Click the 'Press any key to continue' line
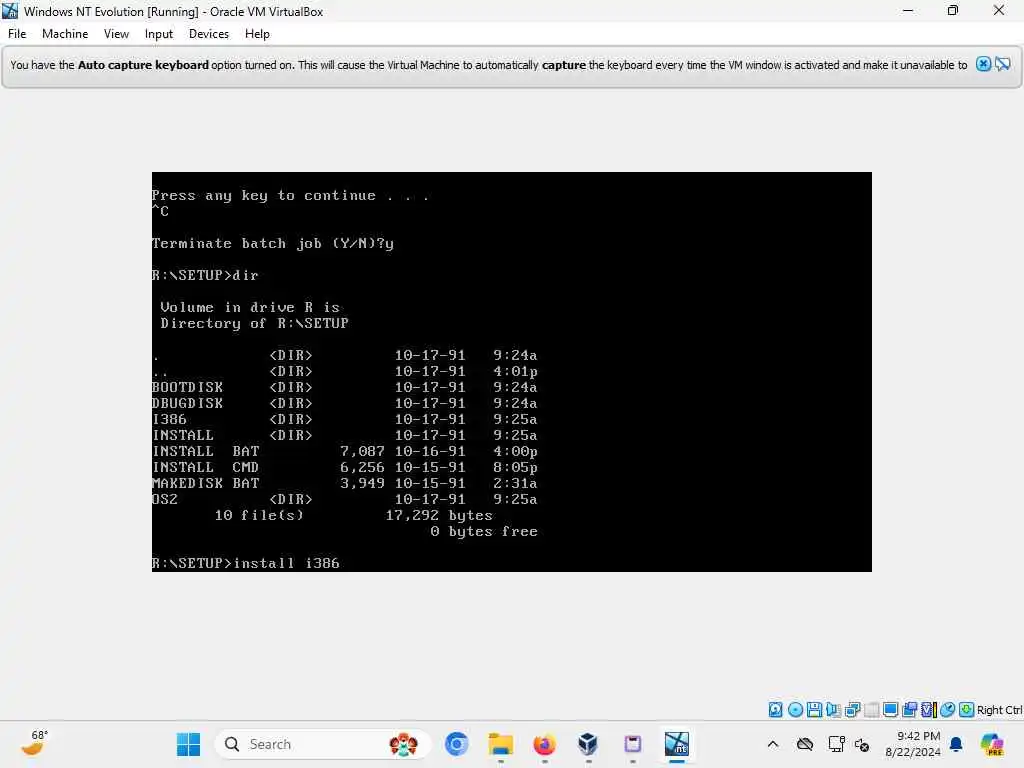Image resolution: width=1024 pixels, height=768 pixels. tap(291, 195)
